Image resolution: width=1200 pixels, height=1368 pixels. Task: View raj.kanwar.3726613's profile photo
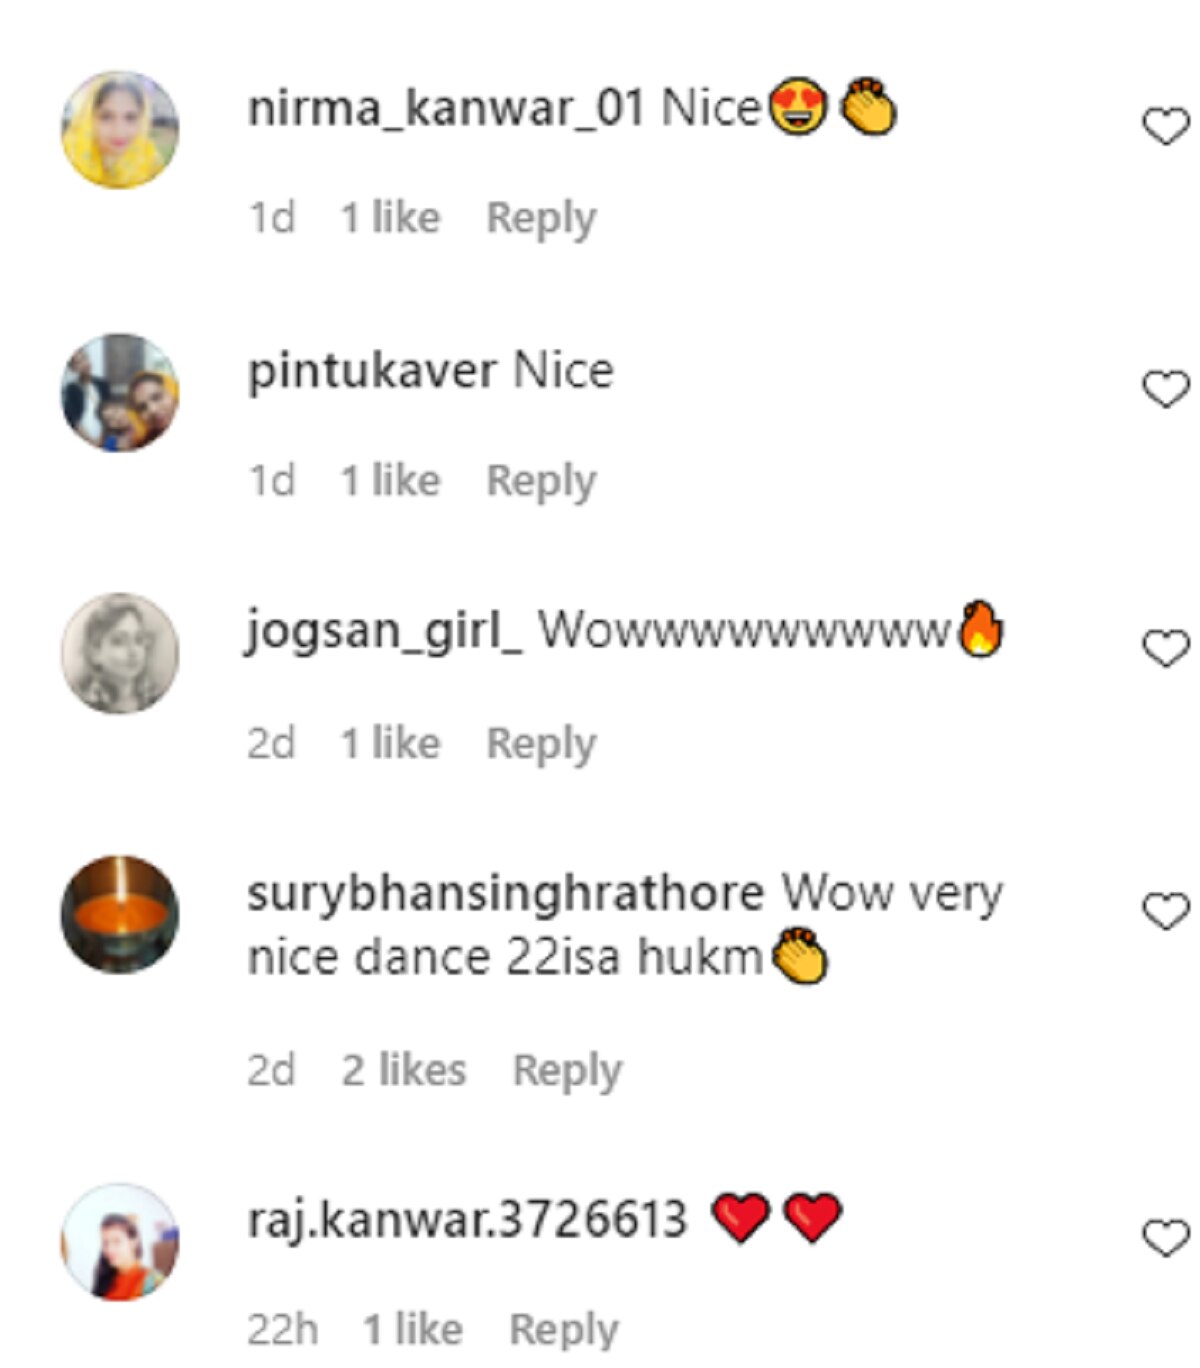[x=120, y=1242]
